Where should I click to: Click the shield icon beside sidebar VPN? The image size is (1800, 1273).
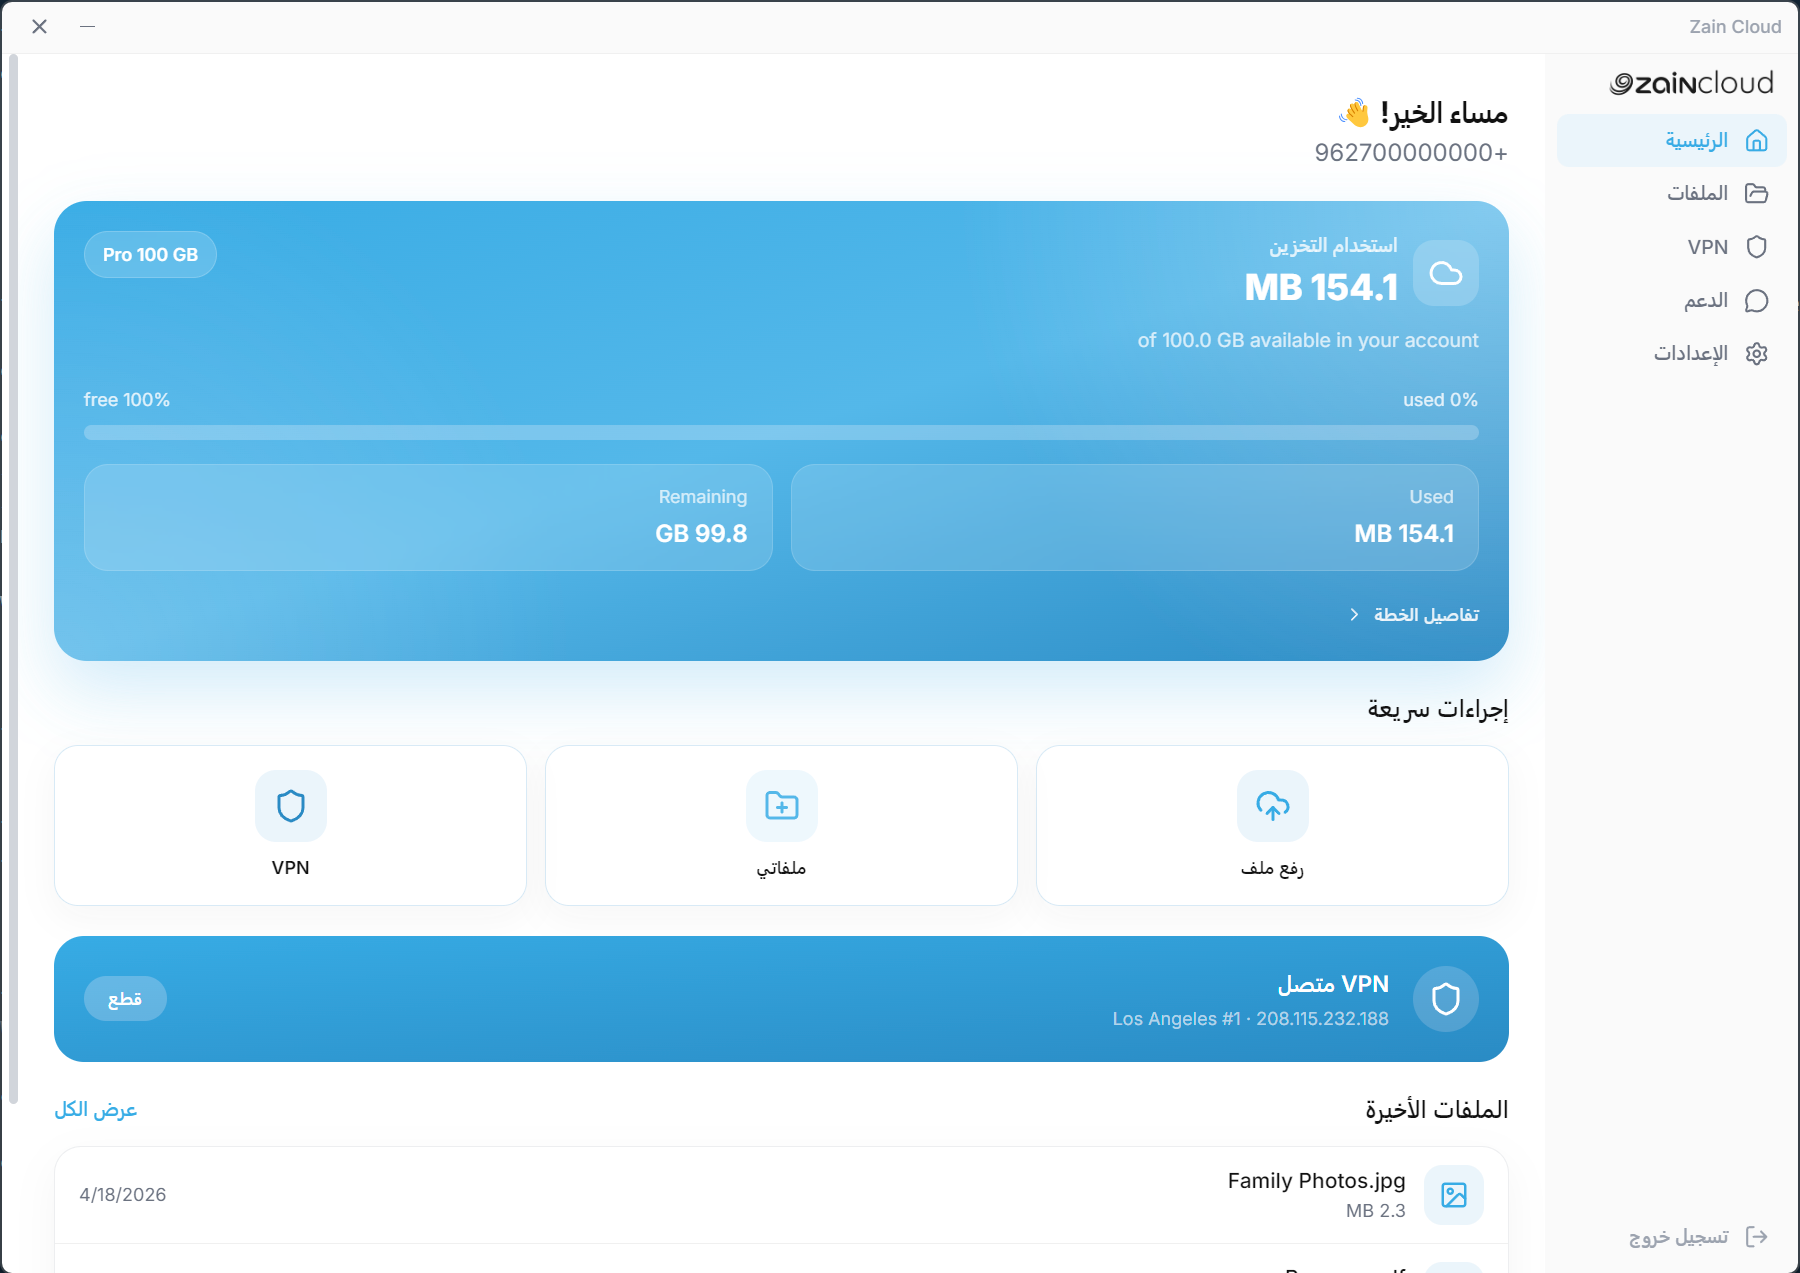click(1756, 247)
